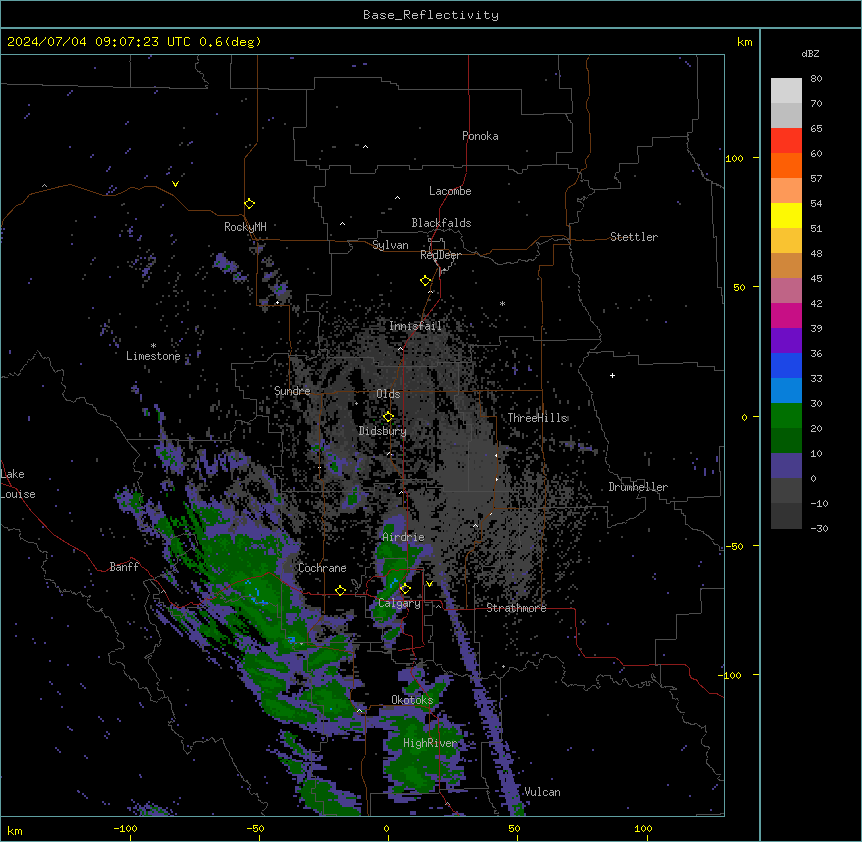Screen dimensions: 862x842
Task: Click the yellow diamond marker above Calgary label
Action: (405, 589)
